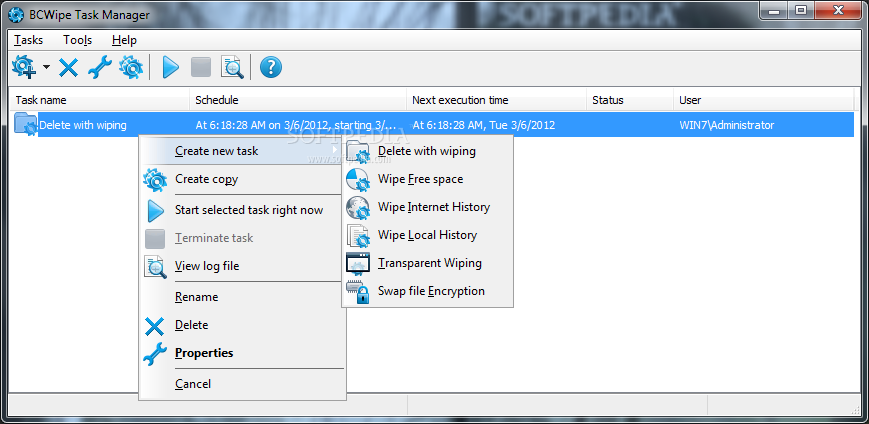Click the wrench Properties toolbar icon
Screen dimensions: 869x424
point(100,68)
